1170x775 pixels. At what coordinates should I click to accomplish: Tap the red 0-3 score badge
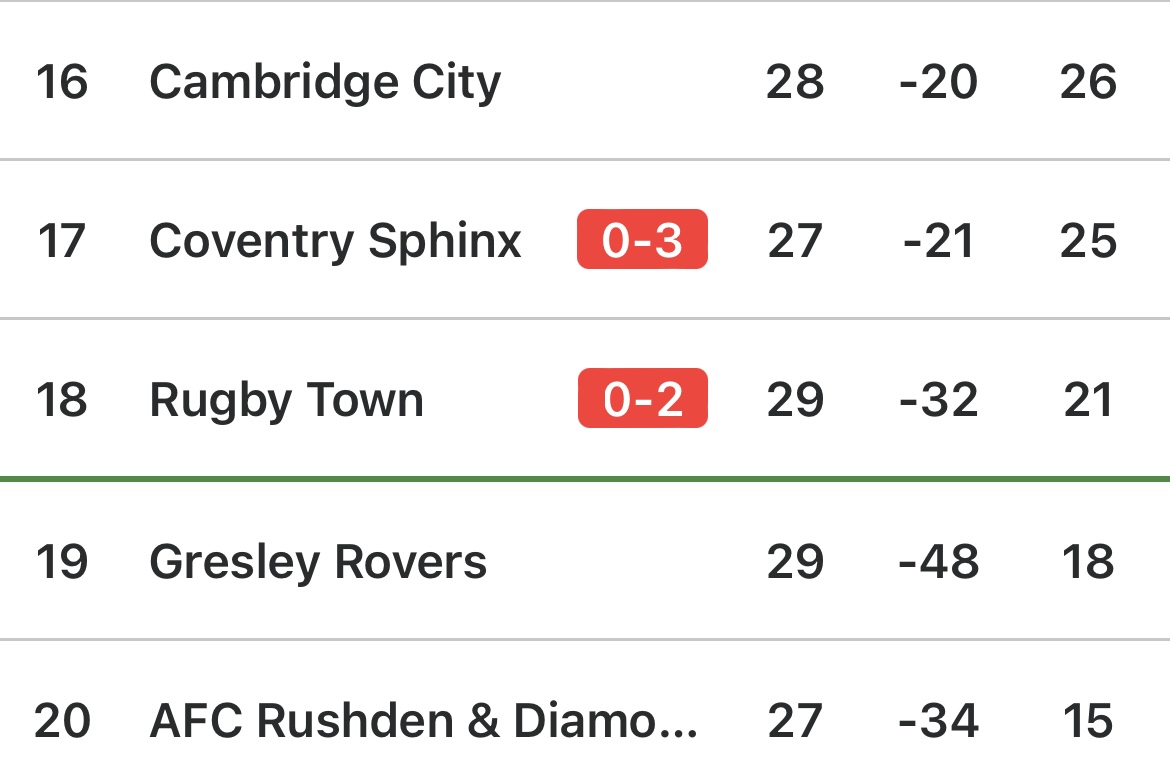[642, 240]
